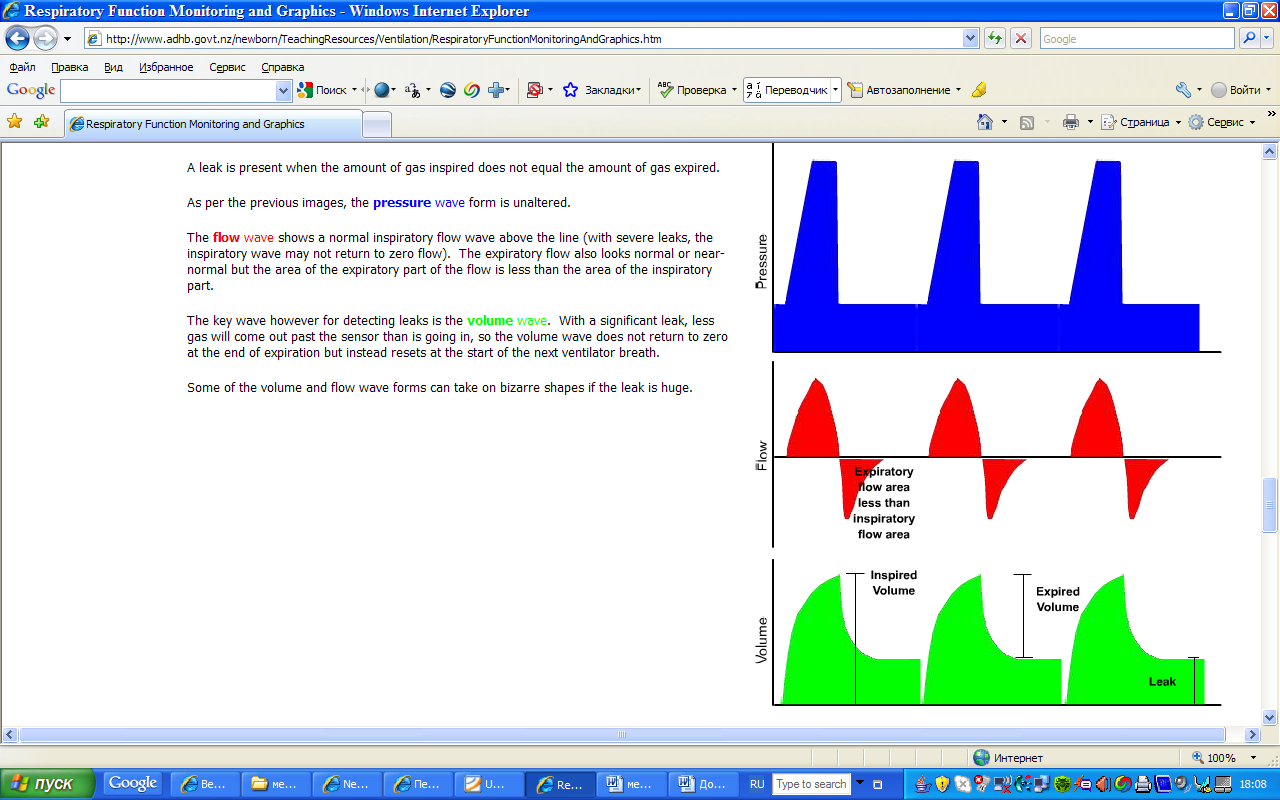1280x800 pixels.
Task: Click the Google search box at top right
Action: tap(1137, 39)
